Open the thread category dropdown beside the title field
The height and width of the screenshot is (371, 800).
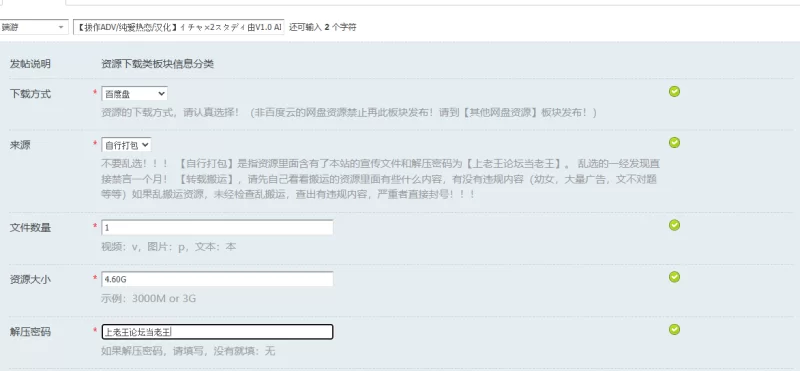click(x=34, y=27)
